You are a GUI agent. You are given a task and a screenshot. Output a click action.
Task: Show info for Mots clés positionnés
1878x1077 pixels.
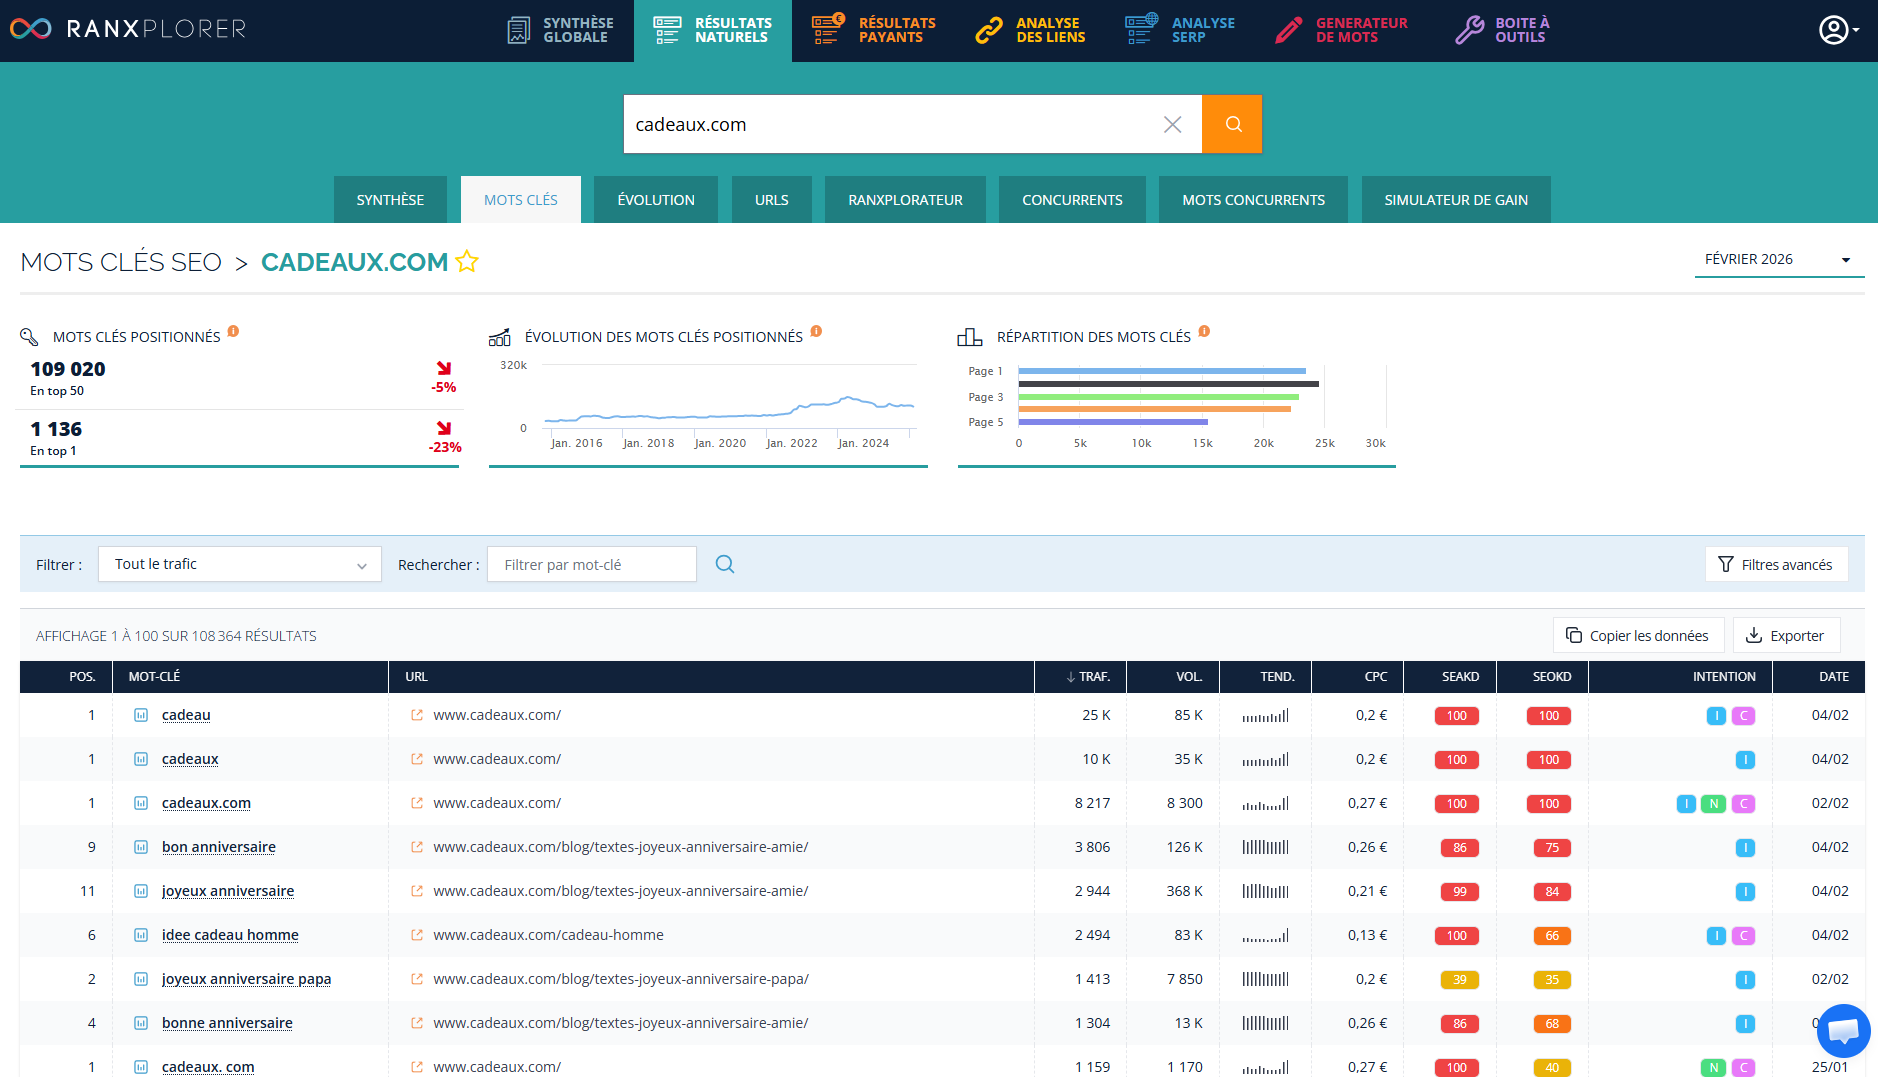[x=233, y=332]
